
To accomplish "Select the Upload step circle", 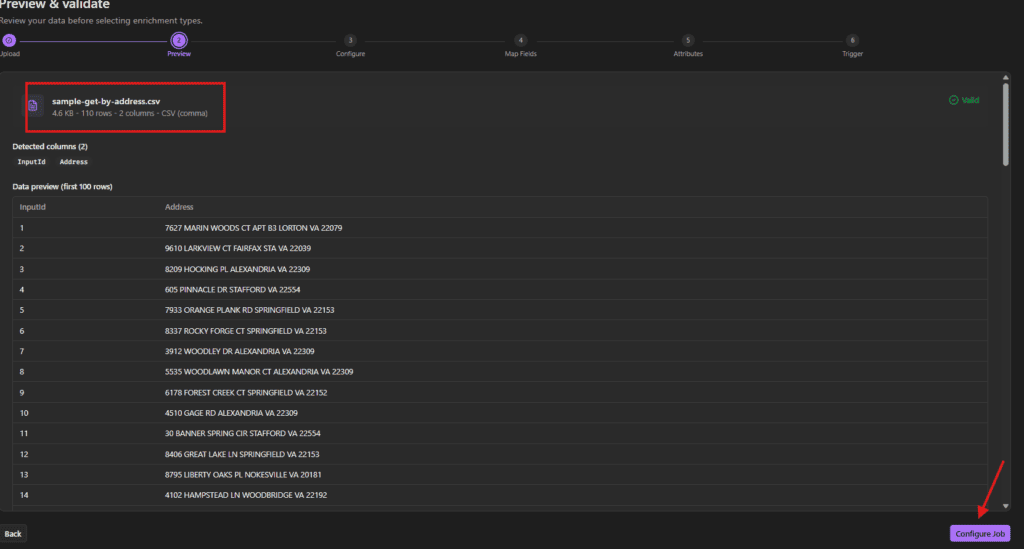I will (x=8, y=40).
